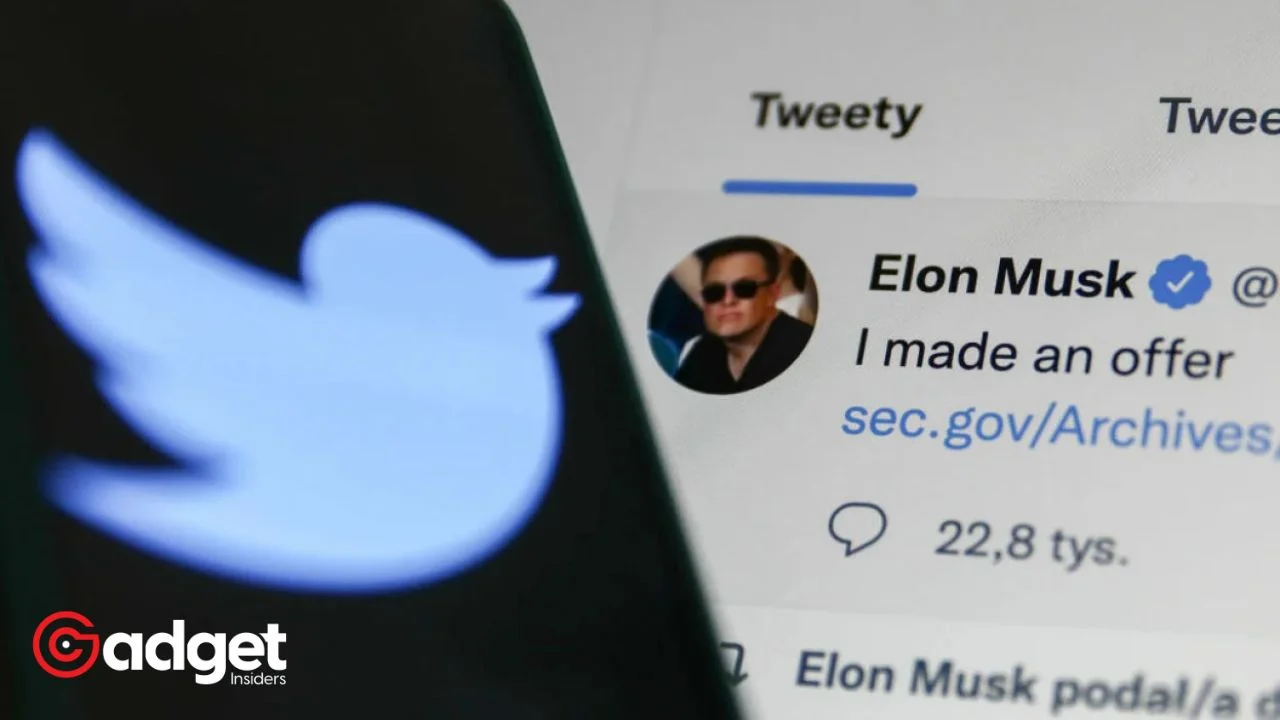Select the tweet text I made an offer
Image resolution: width=1280 pixels, height=720 pixels.
tap(1042, 353)
